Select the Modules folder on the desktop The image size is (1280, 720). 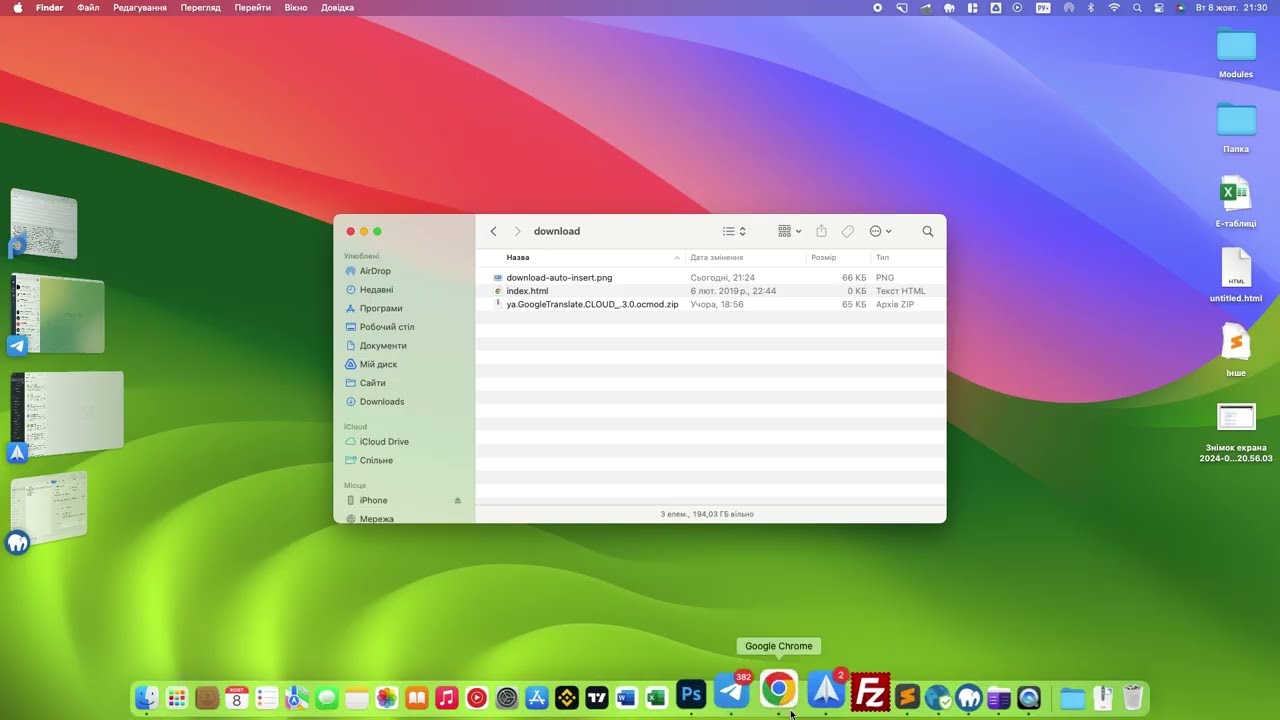click(1236, 54)
